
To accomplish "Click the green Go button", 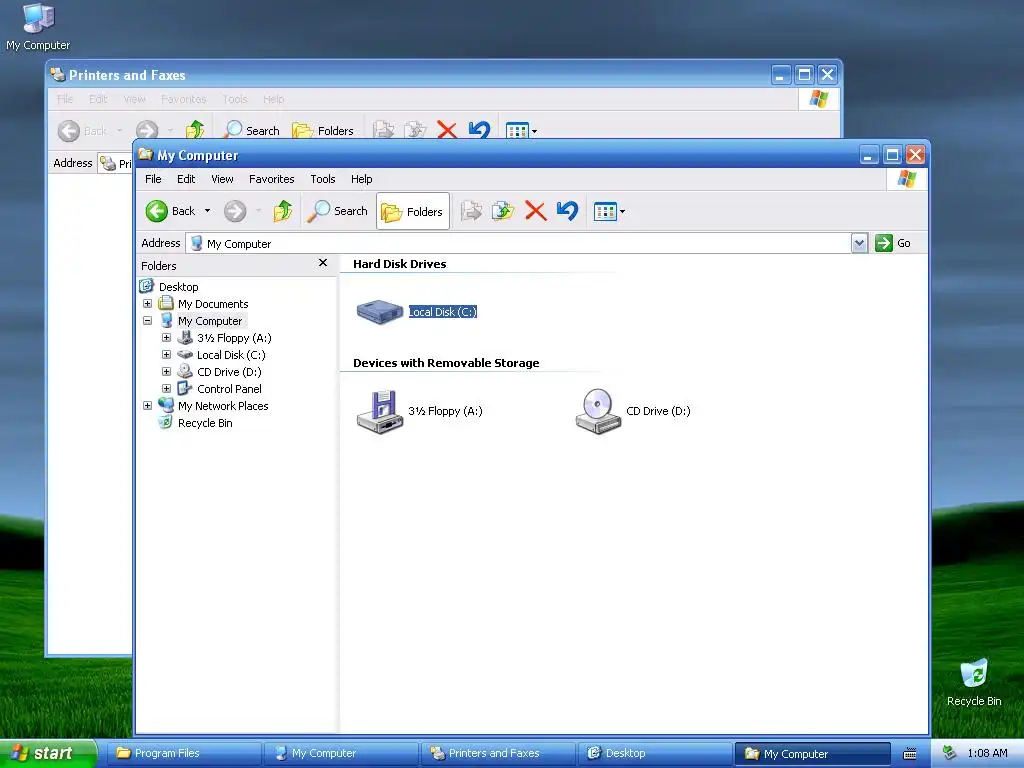I will pyautogui.click(x=893, y=243).
